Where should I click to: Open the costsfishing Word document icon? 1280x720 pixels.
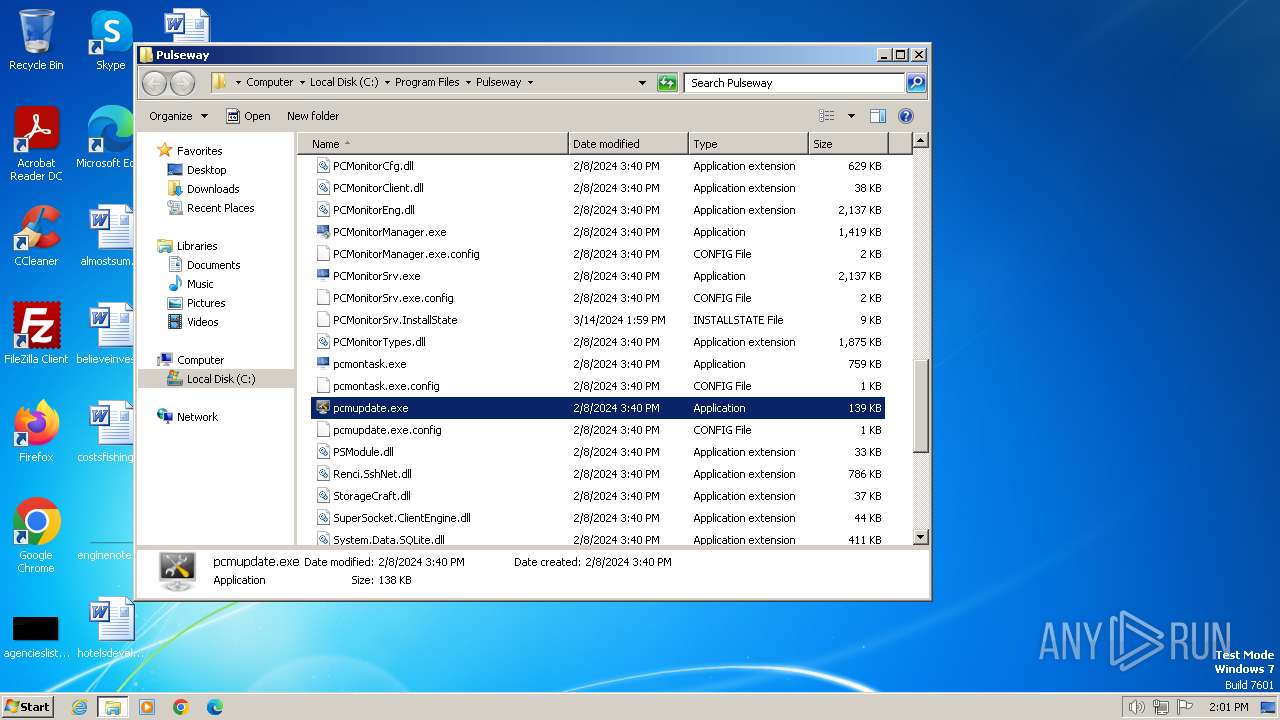[105, 432]
